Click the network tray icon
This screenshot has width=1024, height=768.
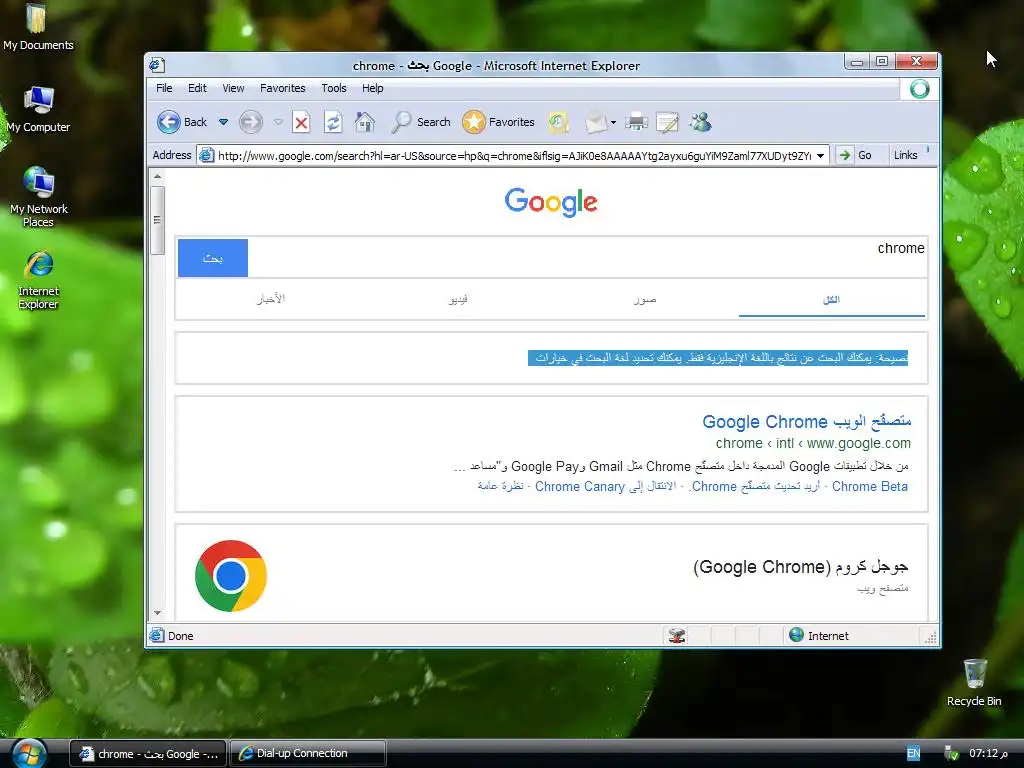pos(952,754)
